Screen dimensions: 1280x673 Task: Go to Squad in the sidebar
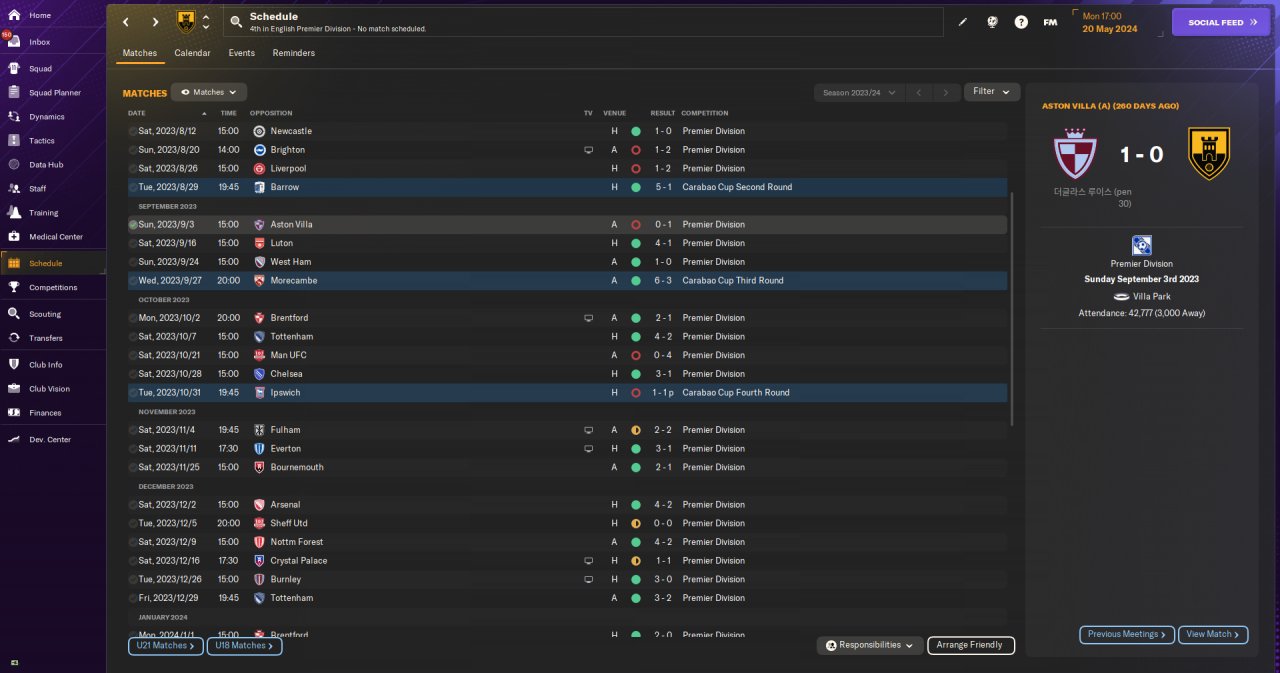point(40,68)
